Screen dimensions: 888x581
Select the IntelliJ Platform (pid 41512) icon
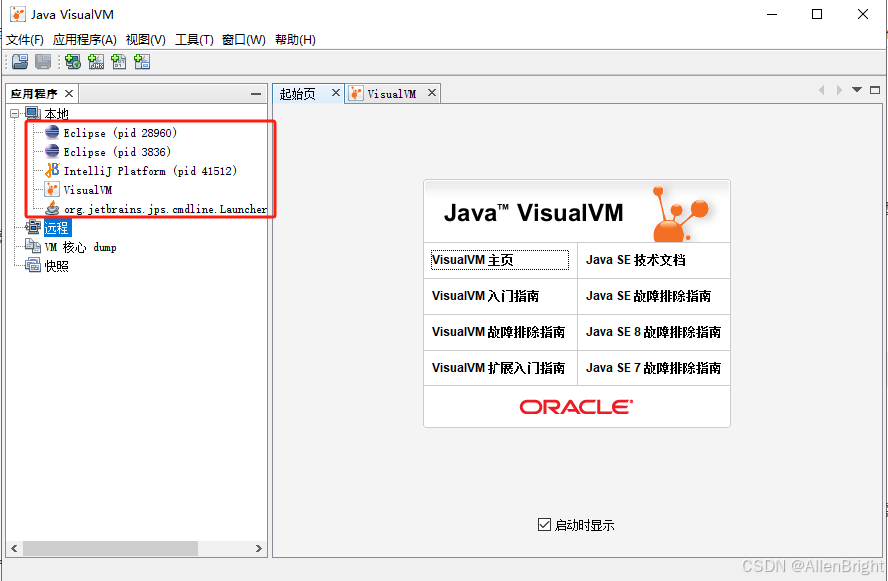pos(52,170)
